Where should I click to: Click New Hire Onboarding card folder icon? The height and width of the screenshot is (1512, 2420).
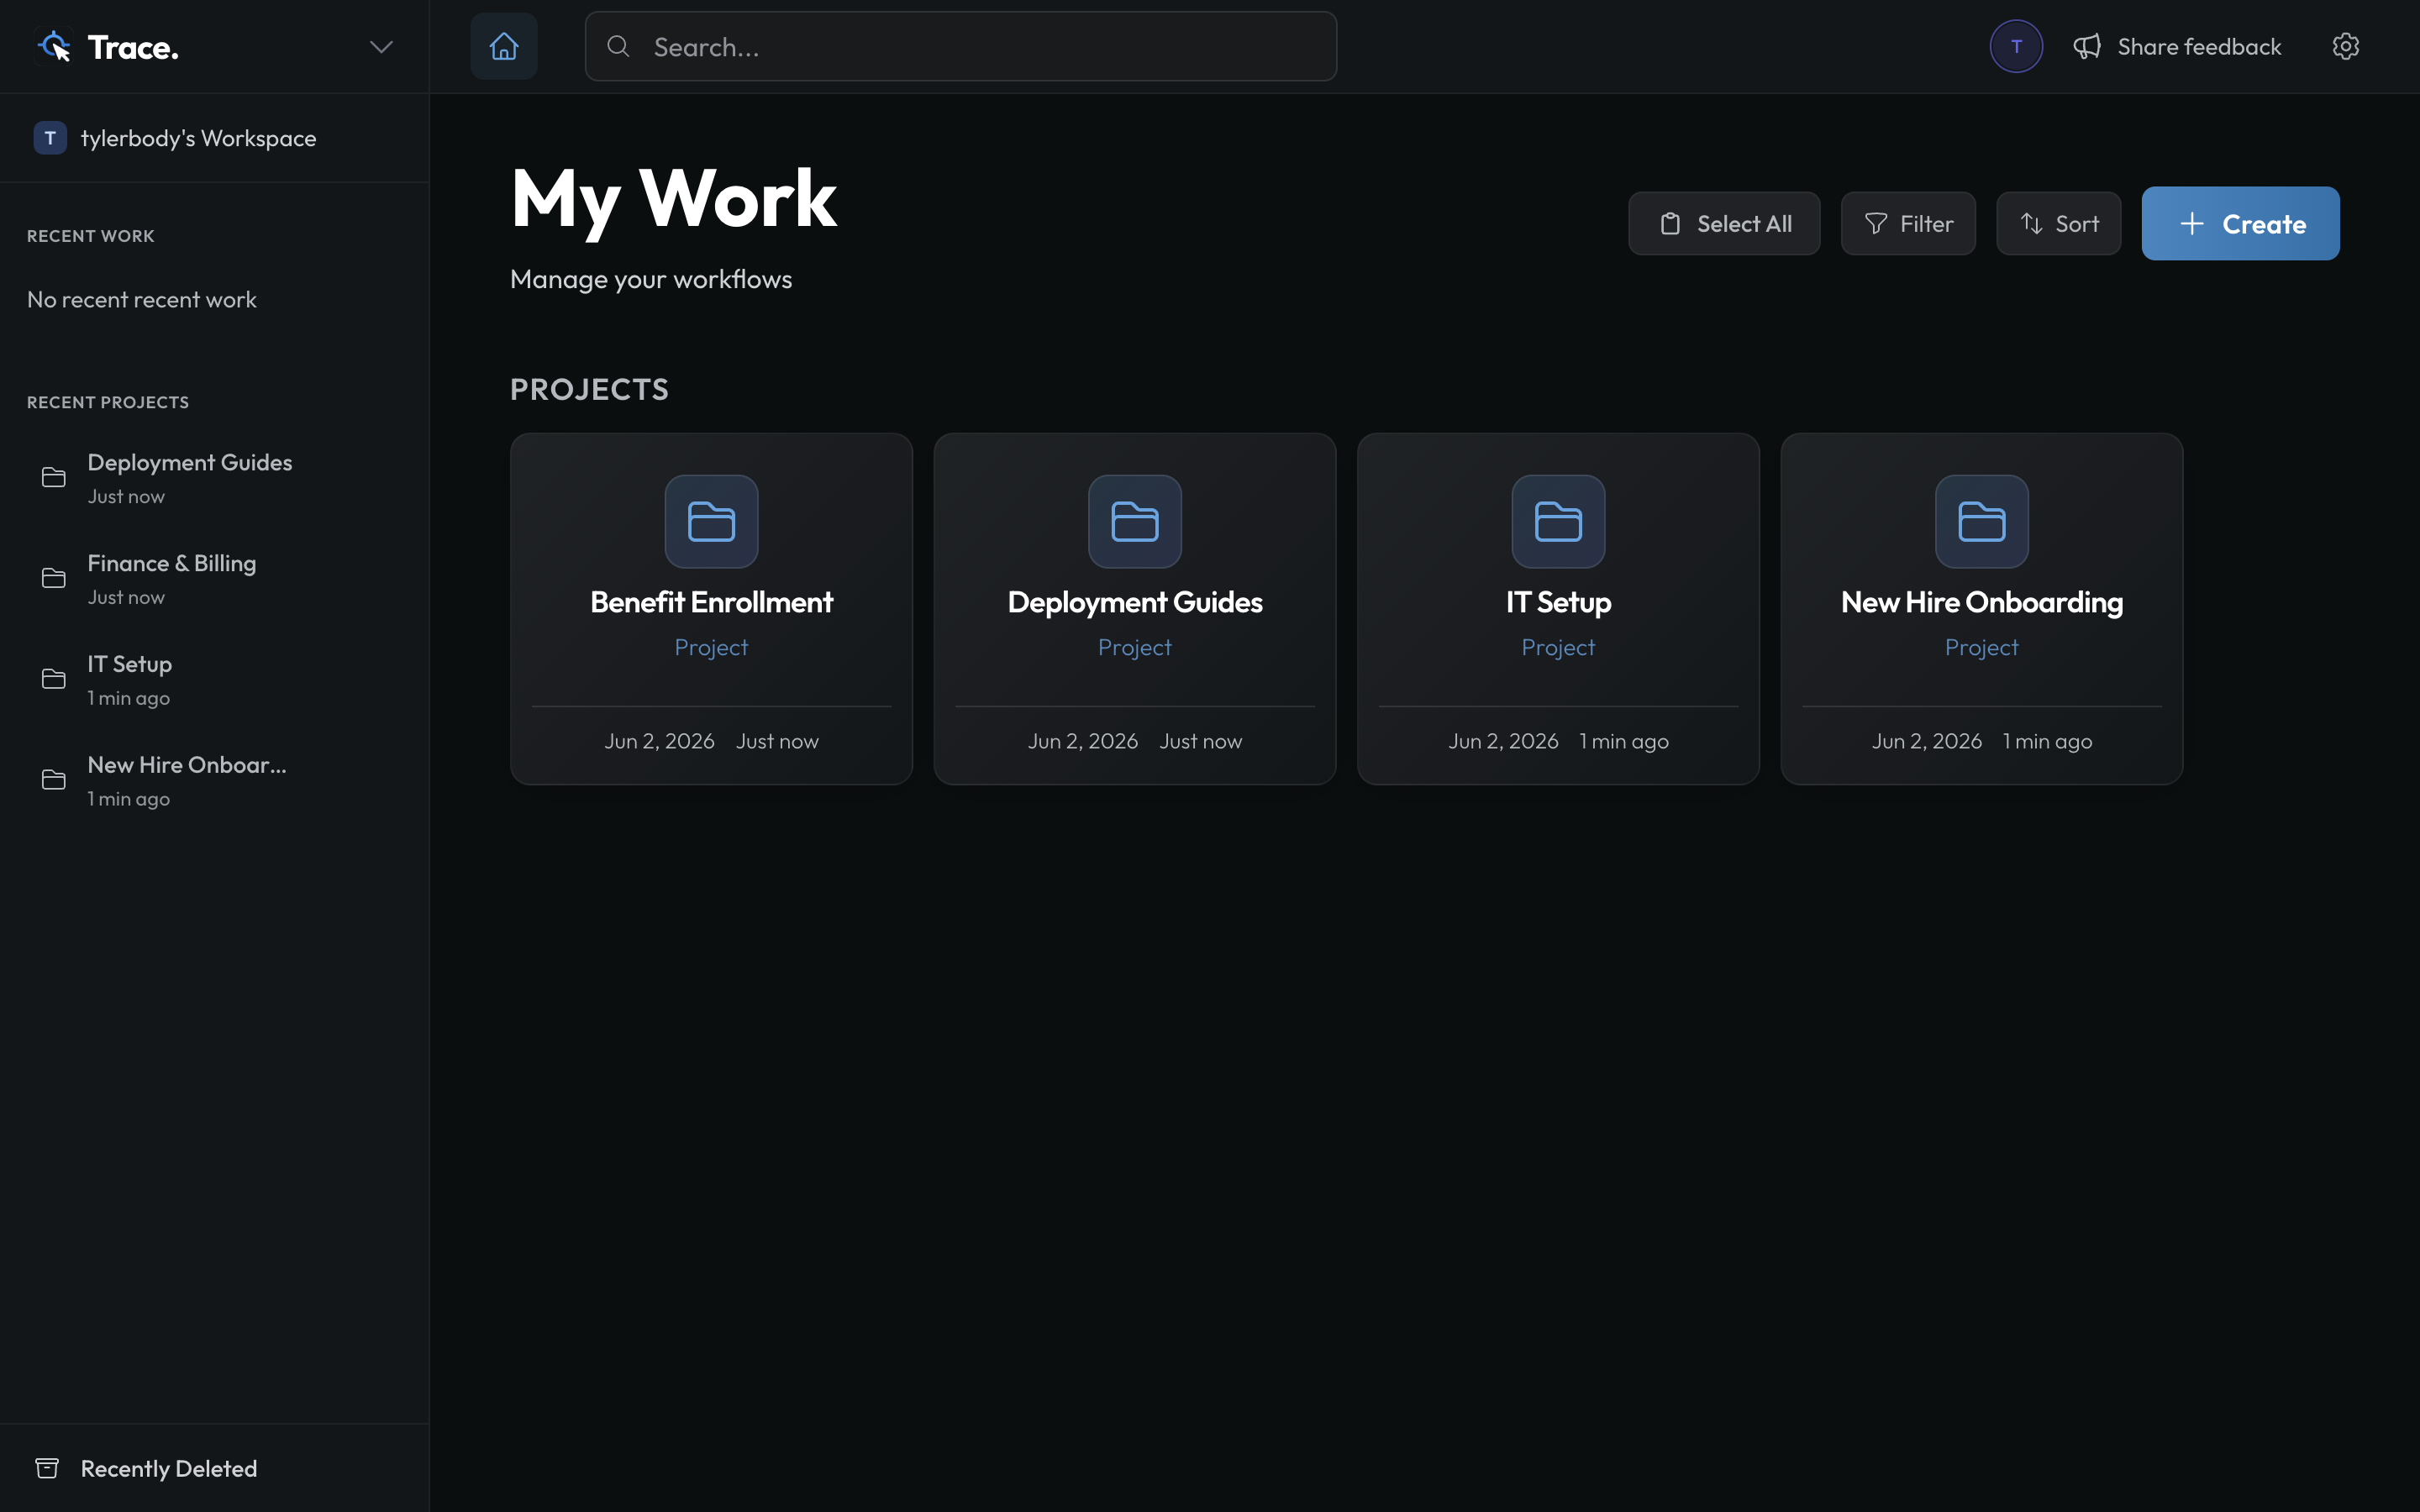click(1982, 521)
